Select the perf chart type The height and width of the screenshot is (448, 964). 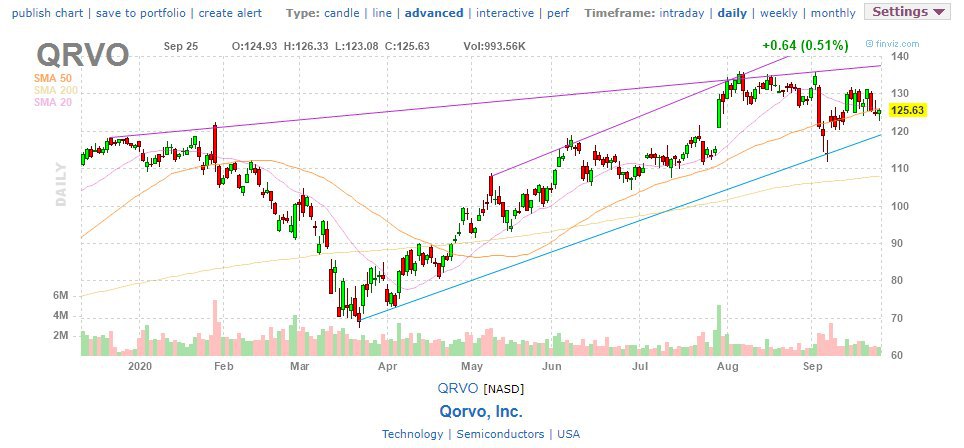pyautogui.click(x=557, y=13)
